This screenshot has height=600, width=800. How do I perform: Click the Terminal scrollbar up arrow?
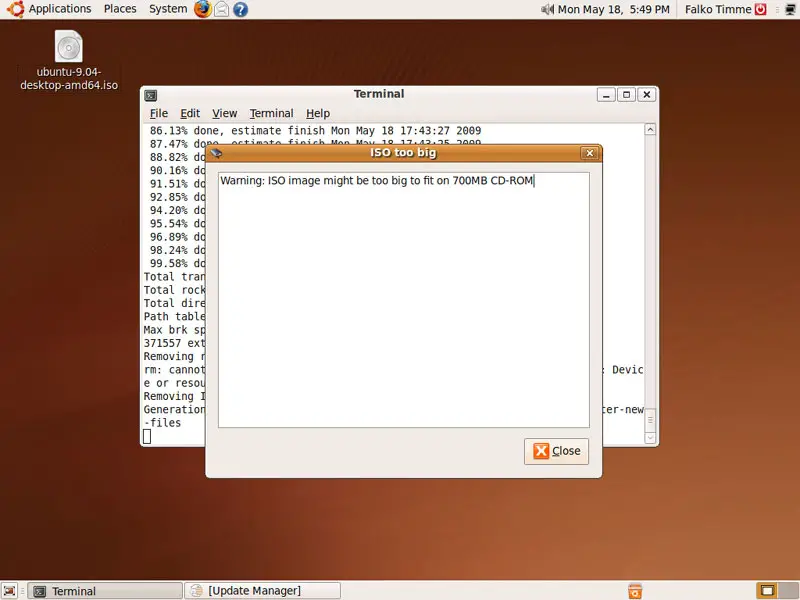650,130
